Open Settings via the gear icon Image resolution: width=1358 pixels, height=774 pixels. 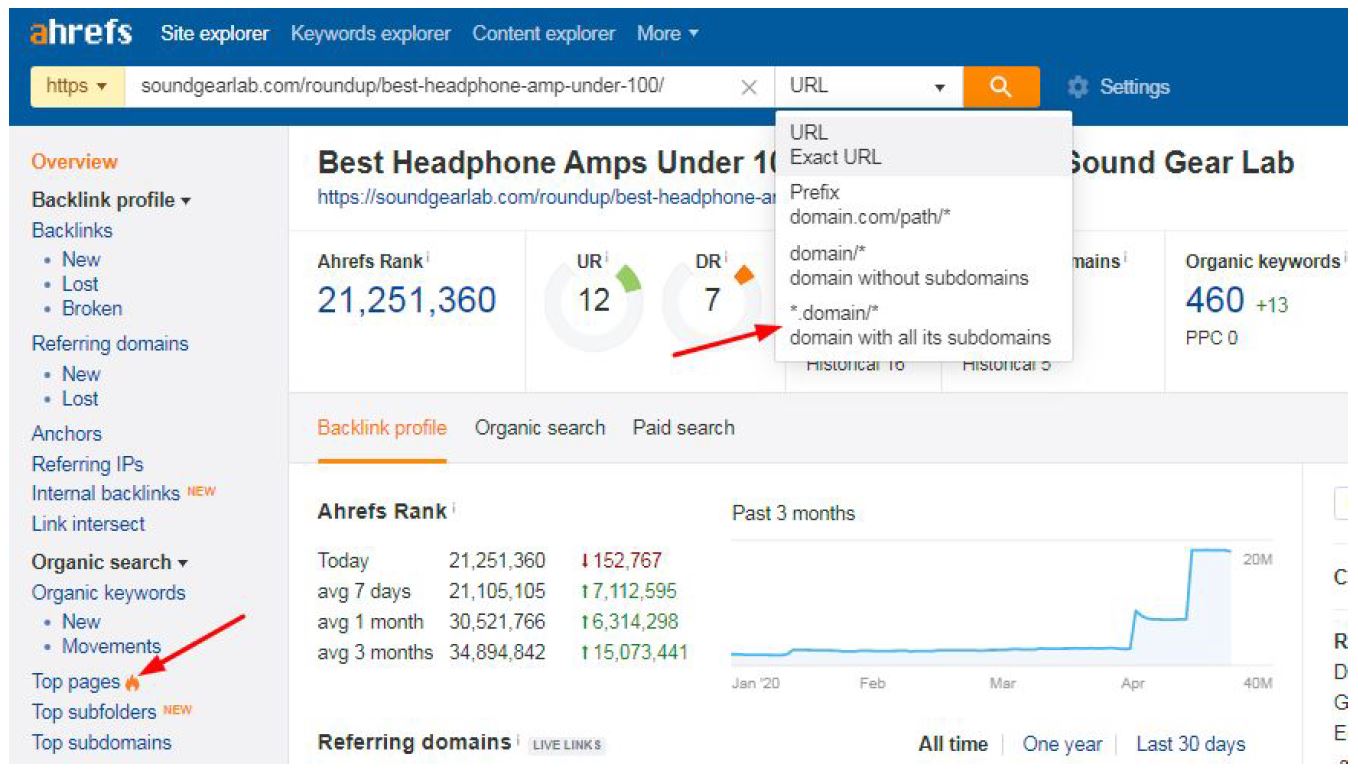(1077, 87)
